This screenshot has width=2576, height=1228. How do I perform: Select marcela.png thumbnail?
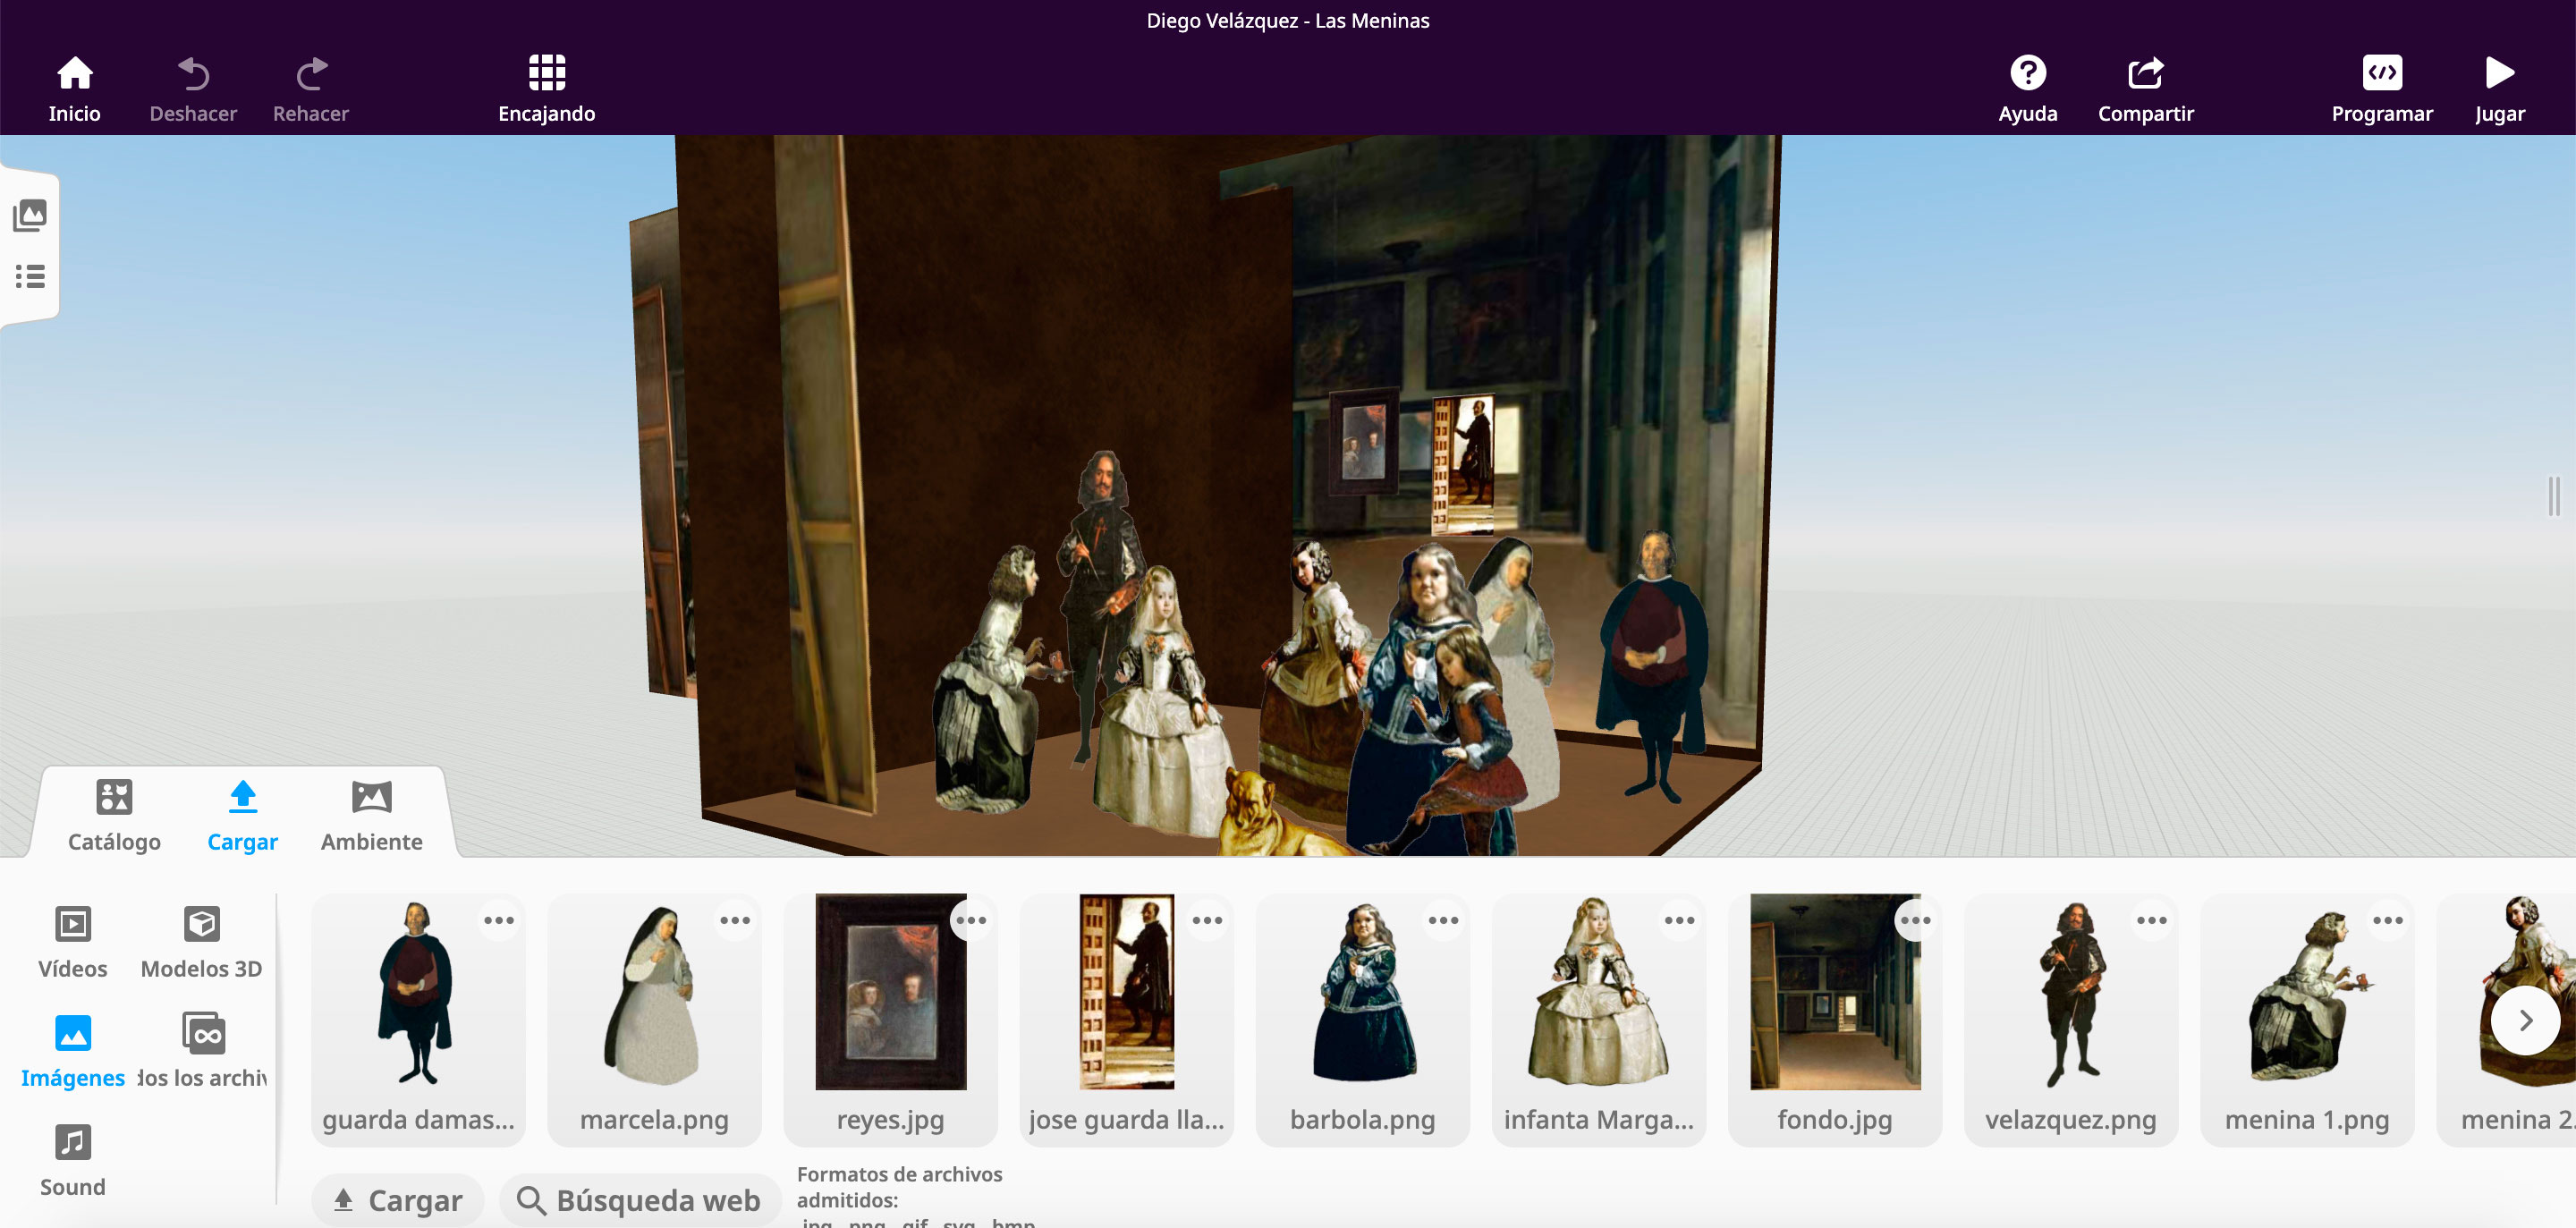[654, 1020]
